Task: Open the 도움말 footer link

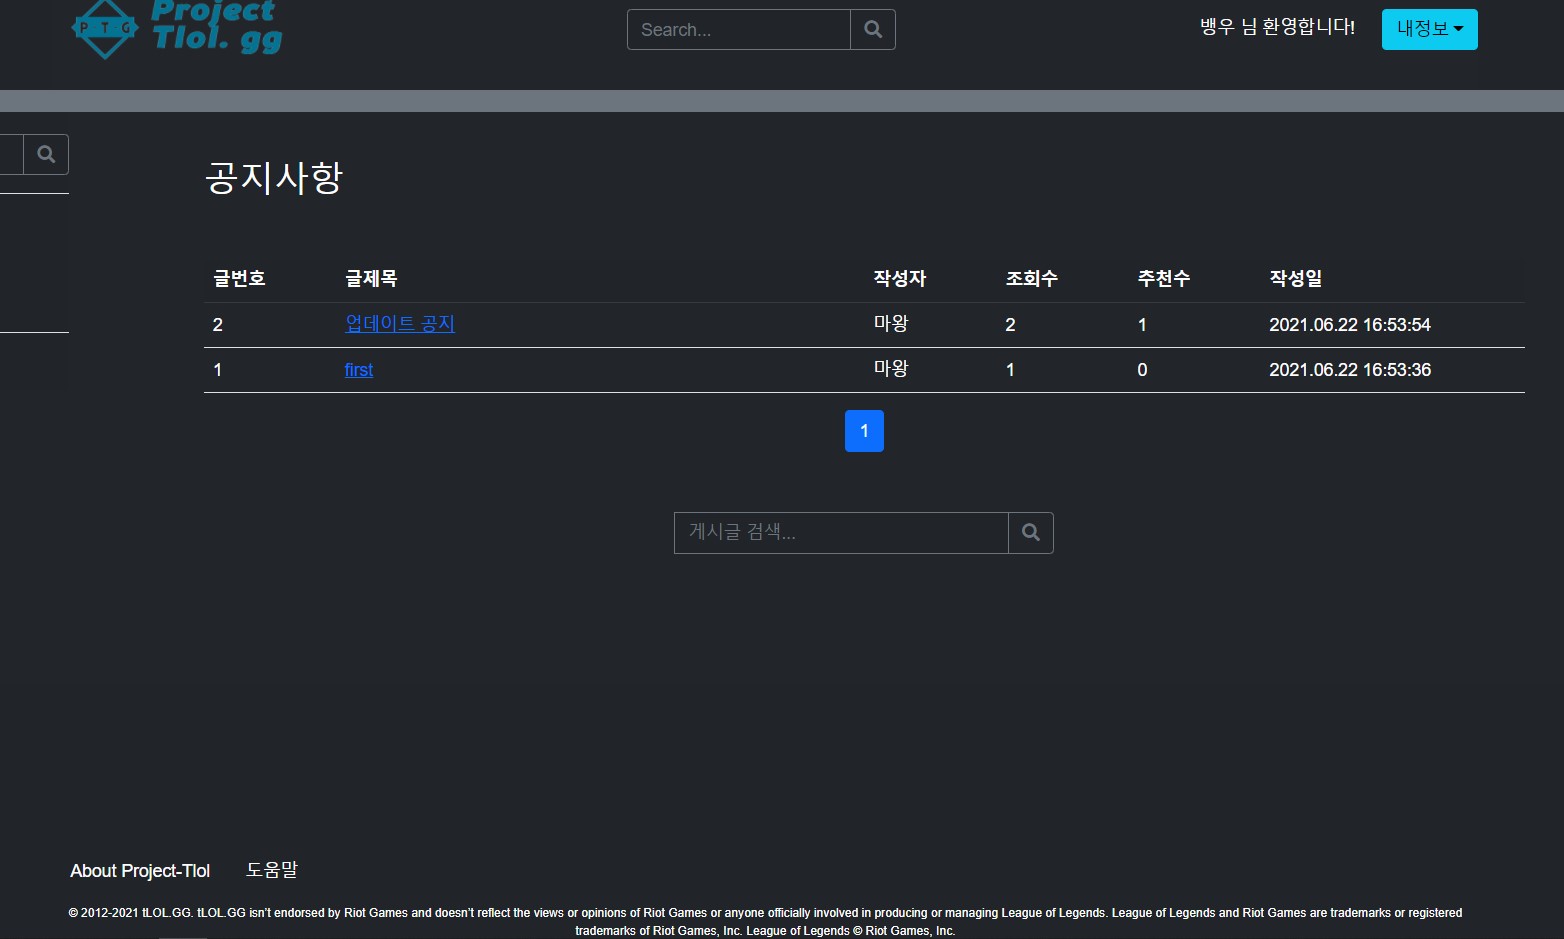Action: [272, 870]
